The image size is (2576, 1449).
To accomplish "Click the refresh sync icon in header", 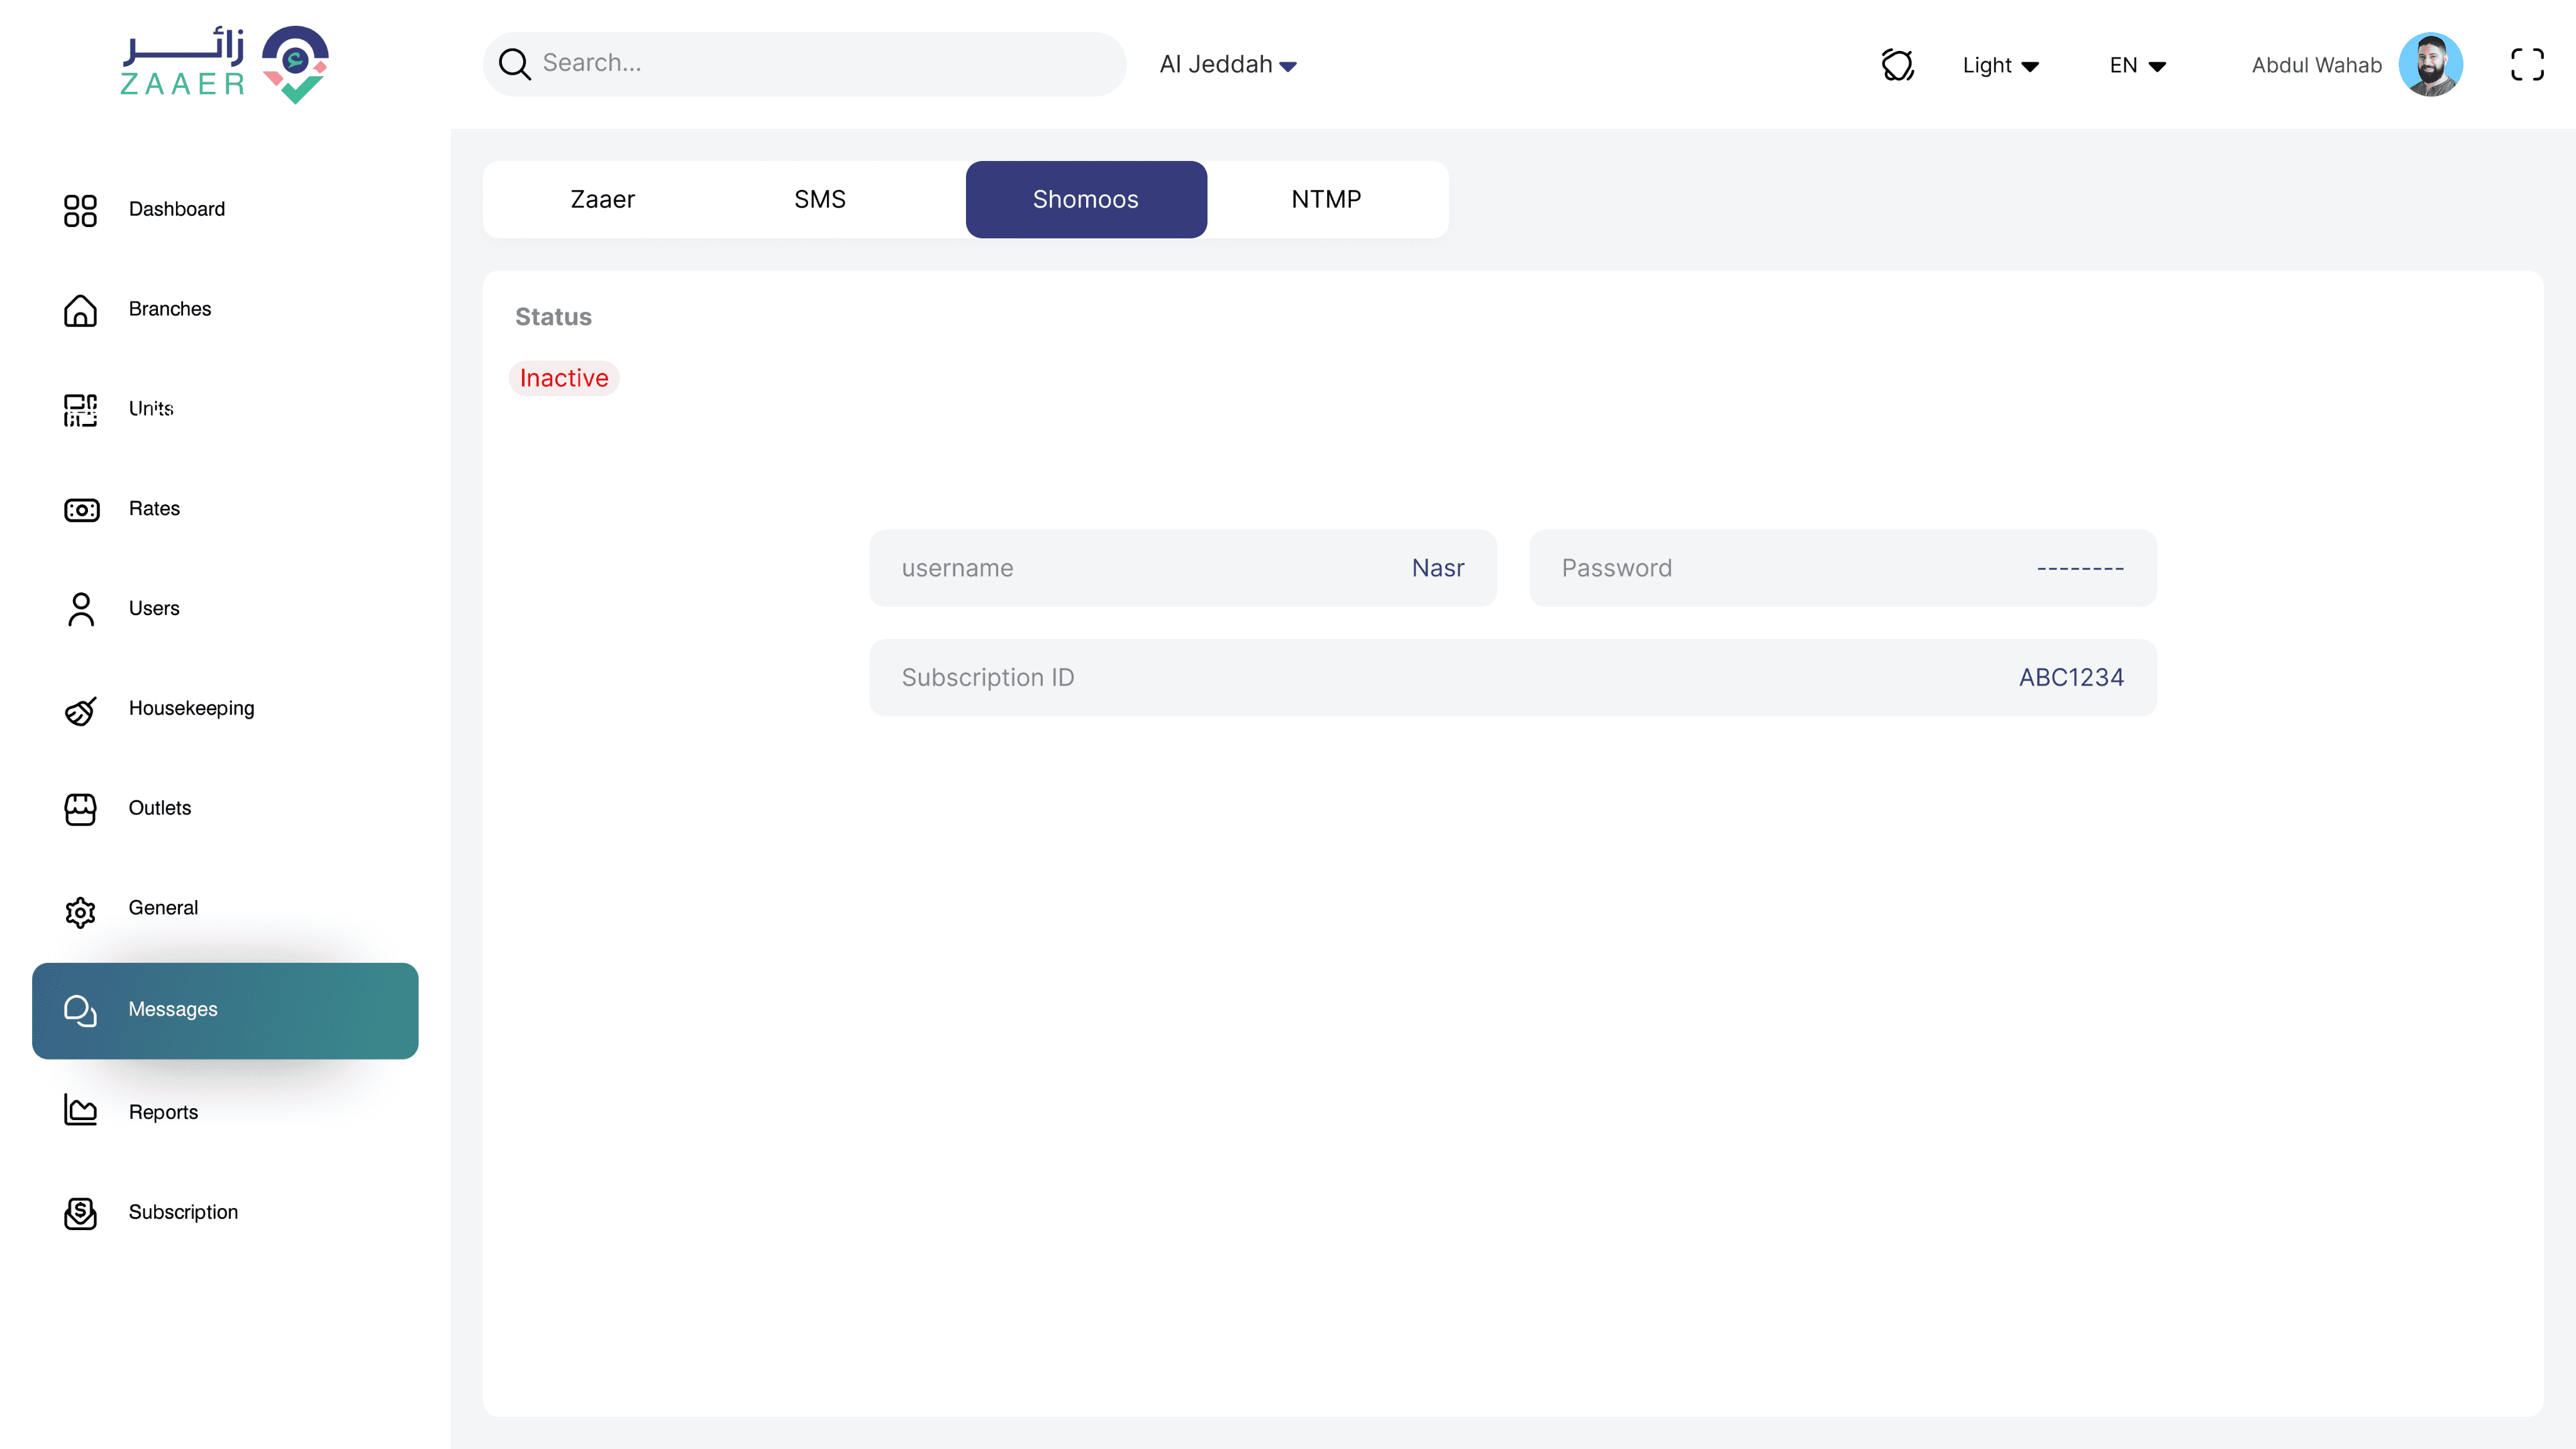I will (x=1897, y=65).
